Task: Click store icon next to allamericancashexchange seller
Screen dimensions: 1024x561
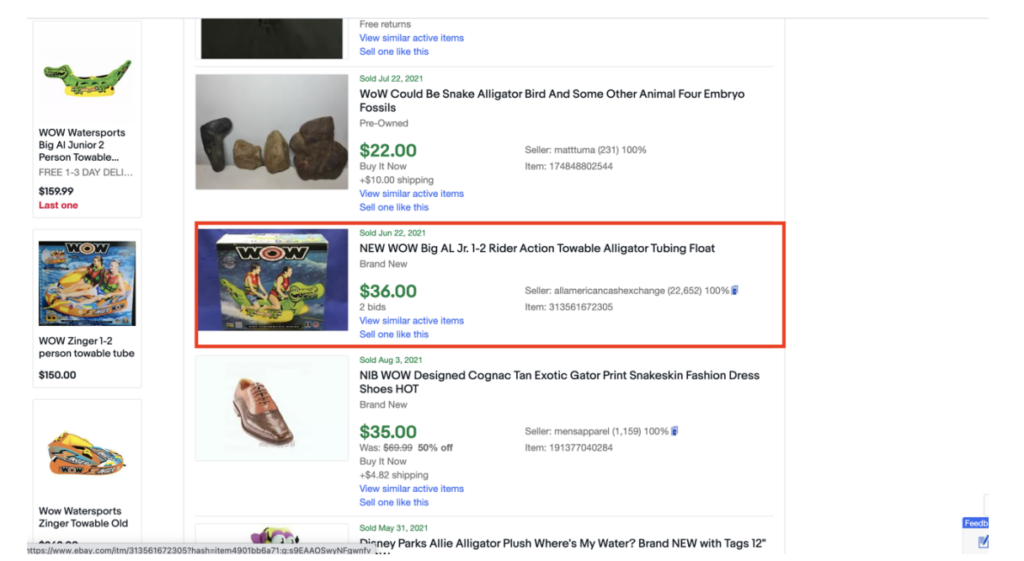Action: pos(735,291)
